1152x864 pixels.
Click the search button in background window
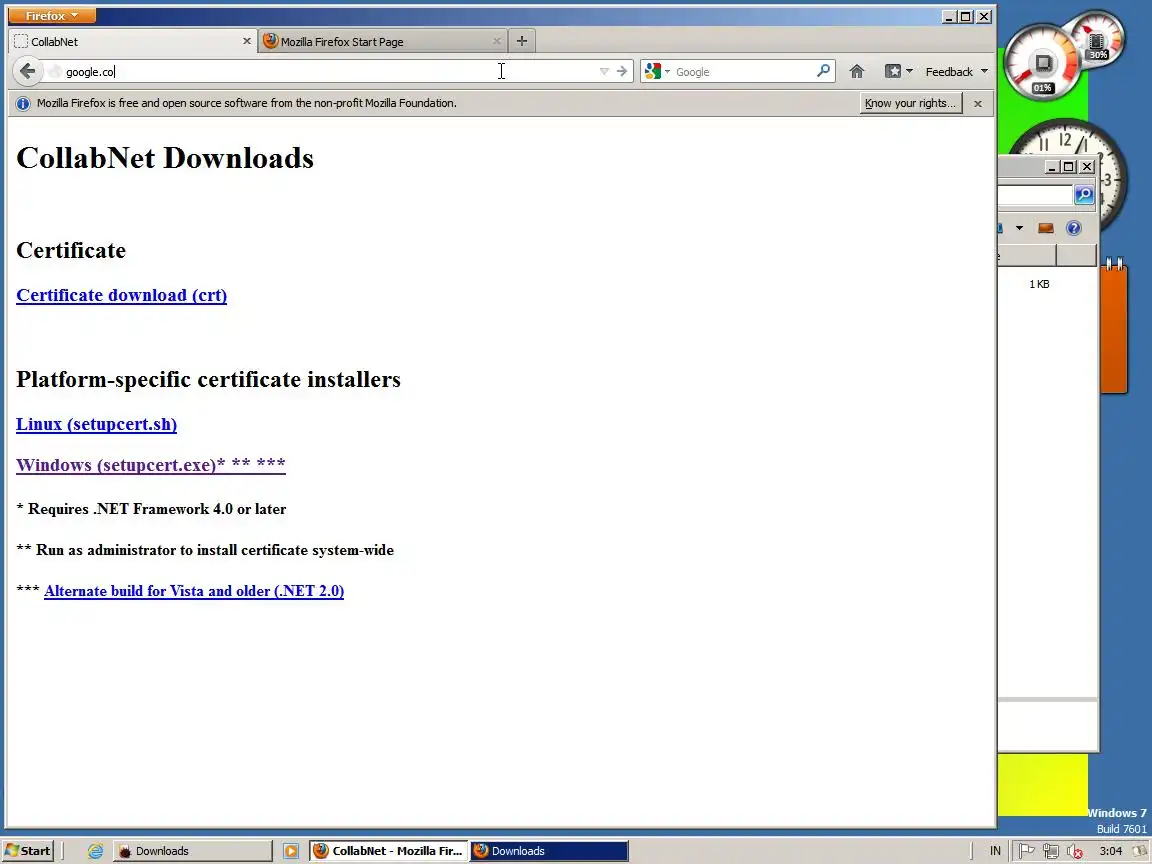pos(1084,195)
